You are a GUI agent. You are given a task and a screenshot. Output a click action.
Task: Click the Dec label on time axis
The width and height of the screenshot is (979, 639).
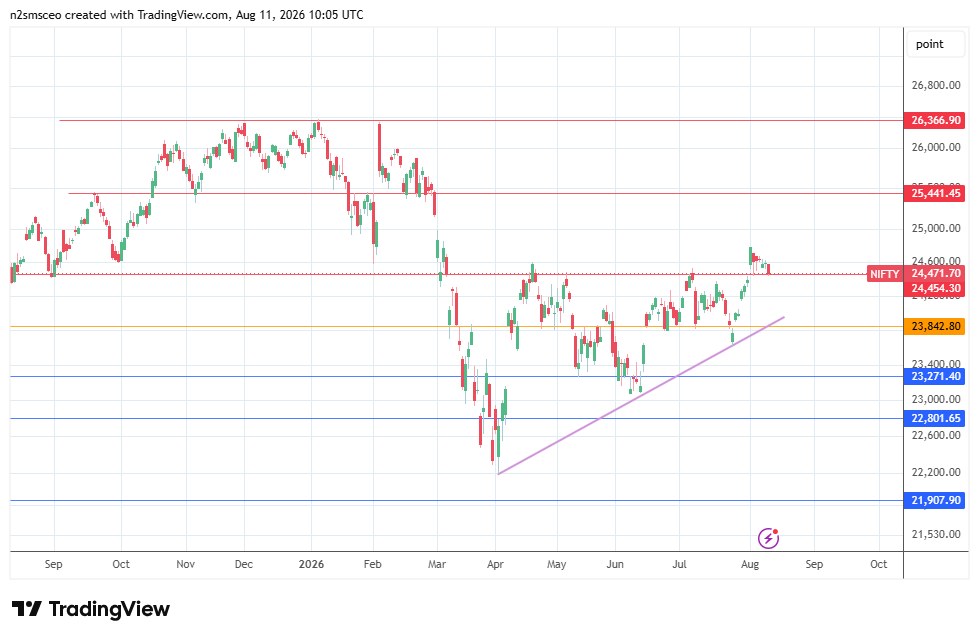[x=244, y=564]
